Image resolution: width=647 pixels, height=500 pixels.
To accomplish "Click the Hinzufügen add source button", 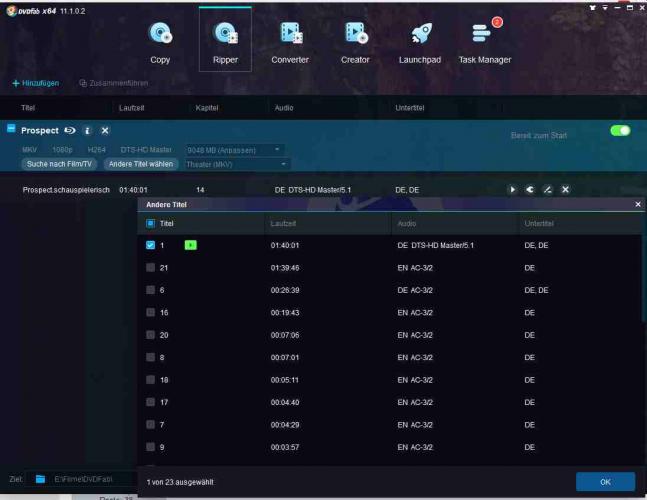I will 35,83.
